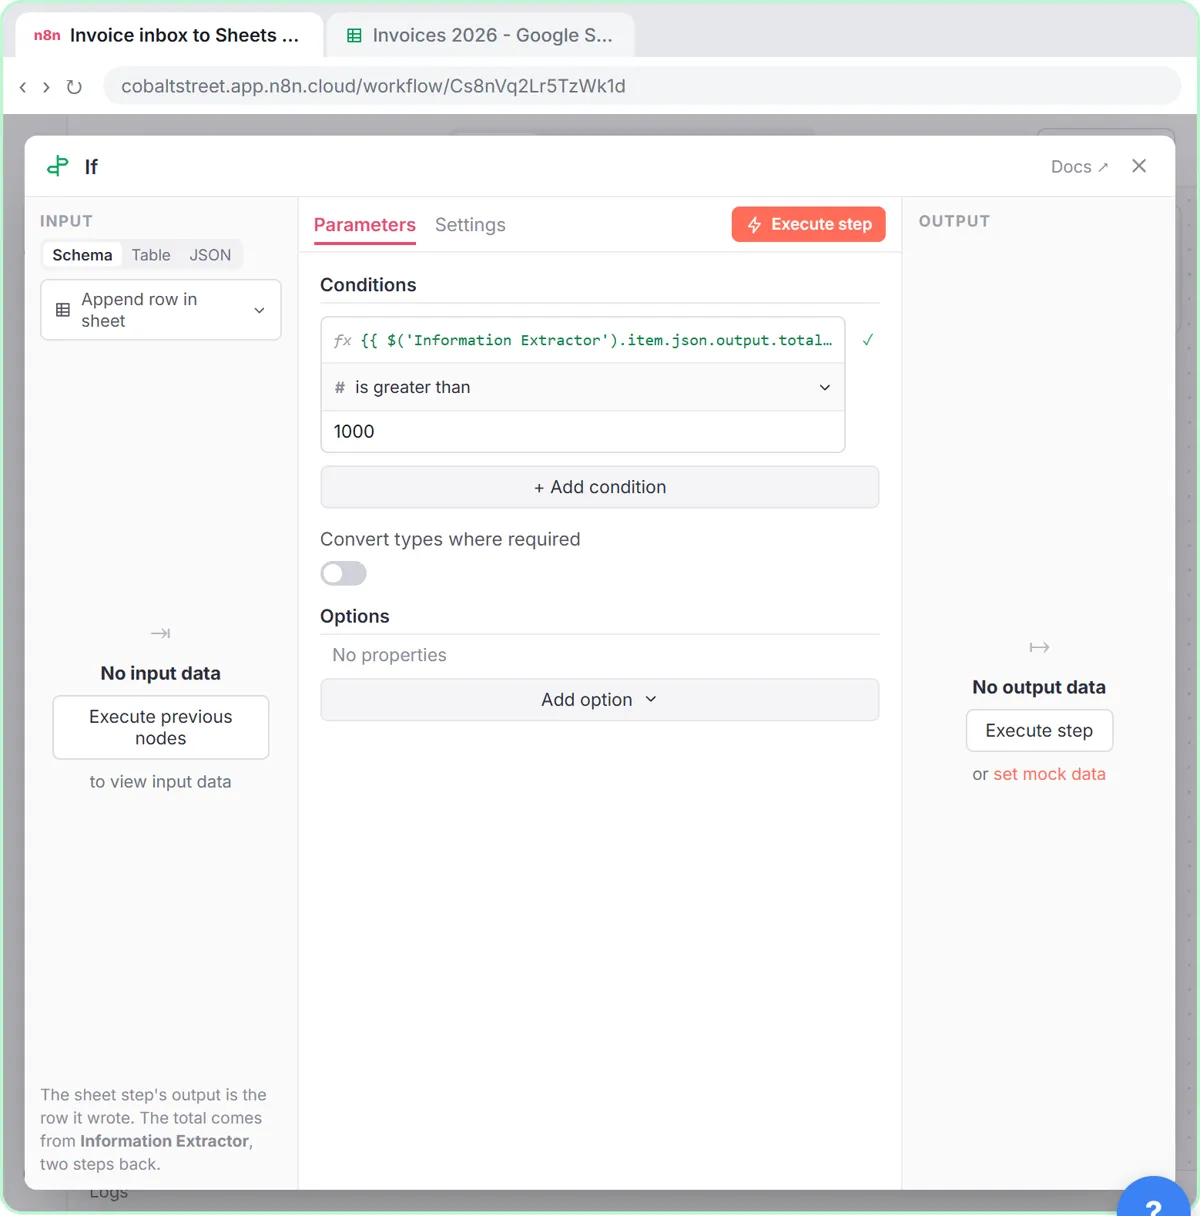Click the No output data text
Viewport: 1200px width, 1216px height.
[x=1039, y=687]
